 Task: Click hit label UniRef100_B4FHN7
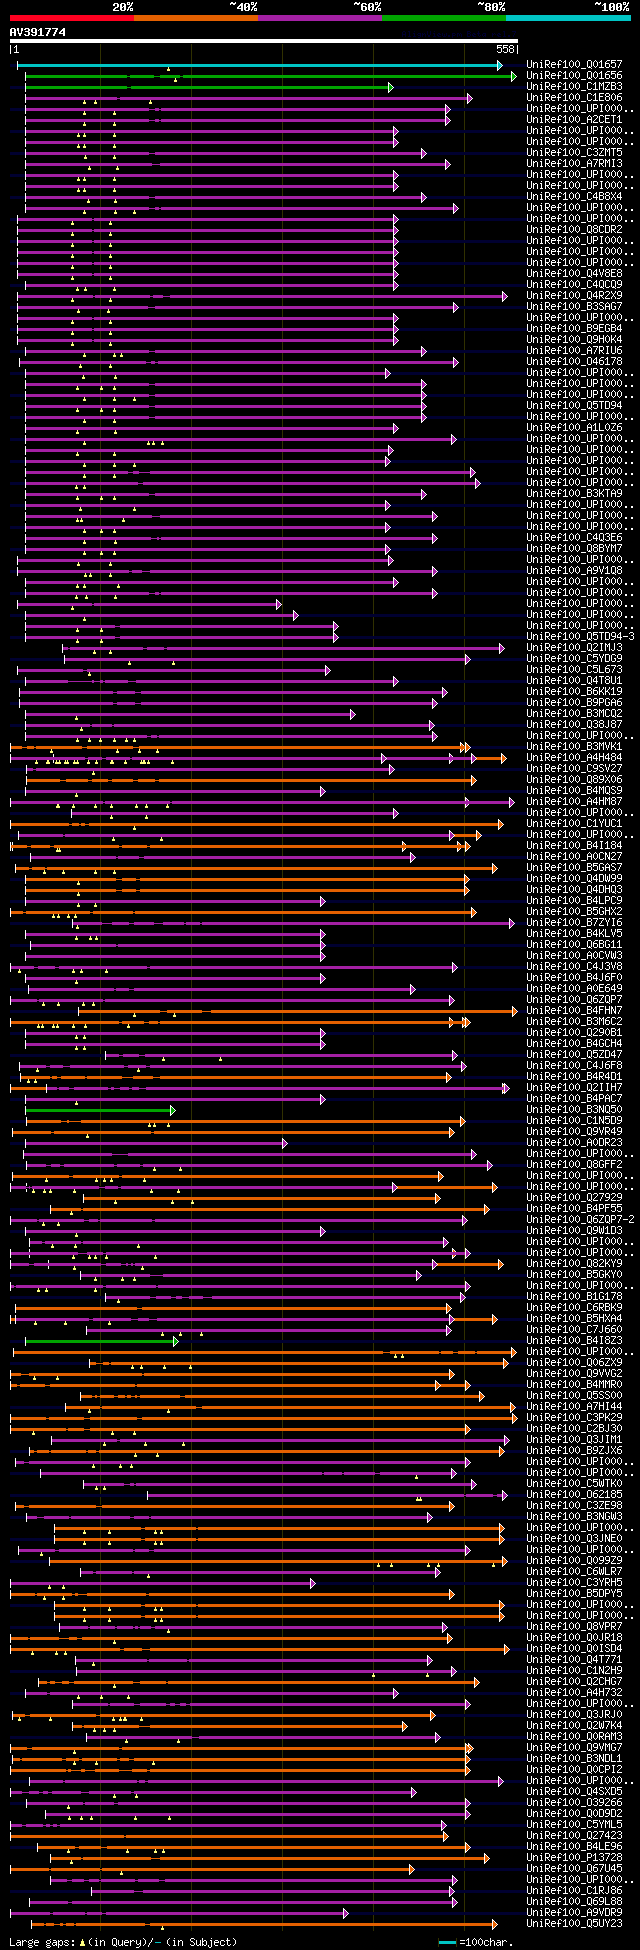click(x=574, y=1011)
